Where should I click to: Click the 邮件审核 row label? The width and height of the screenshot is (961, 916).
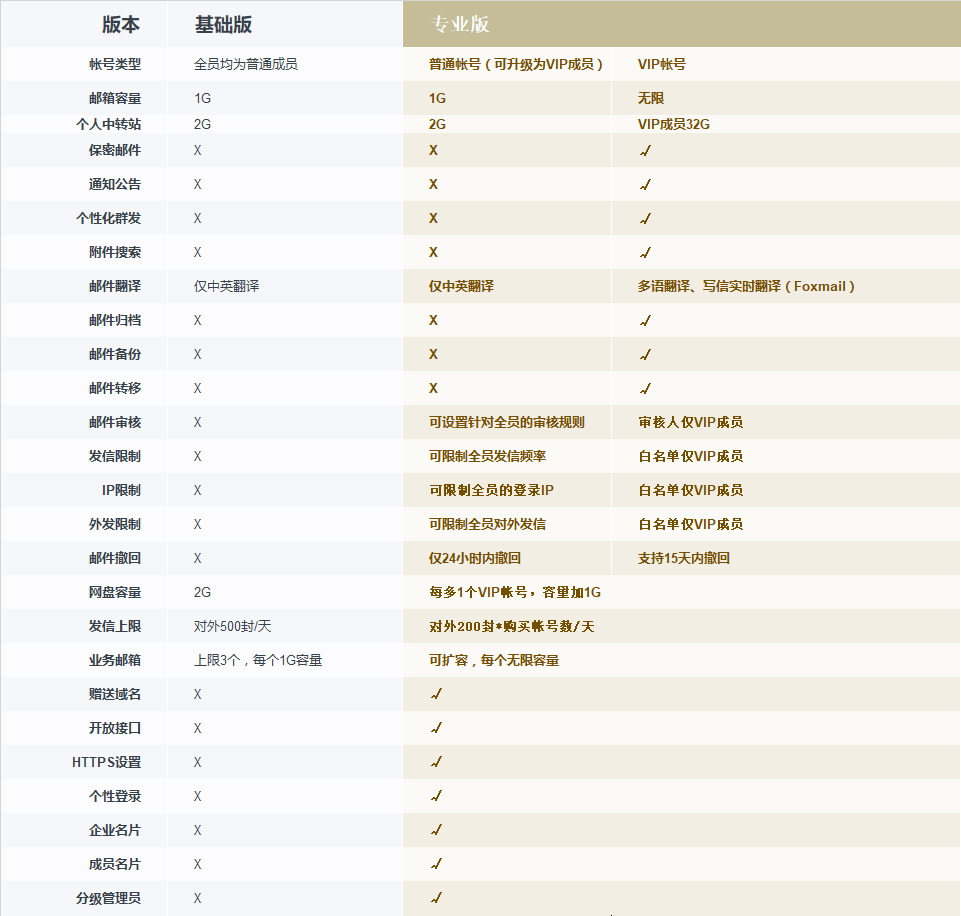click(115, 422)
